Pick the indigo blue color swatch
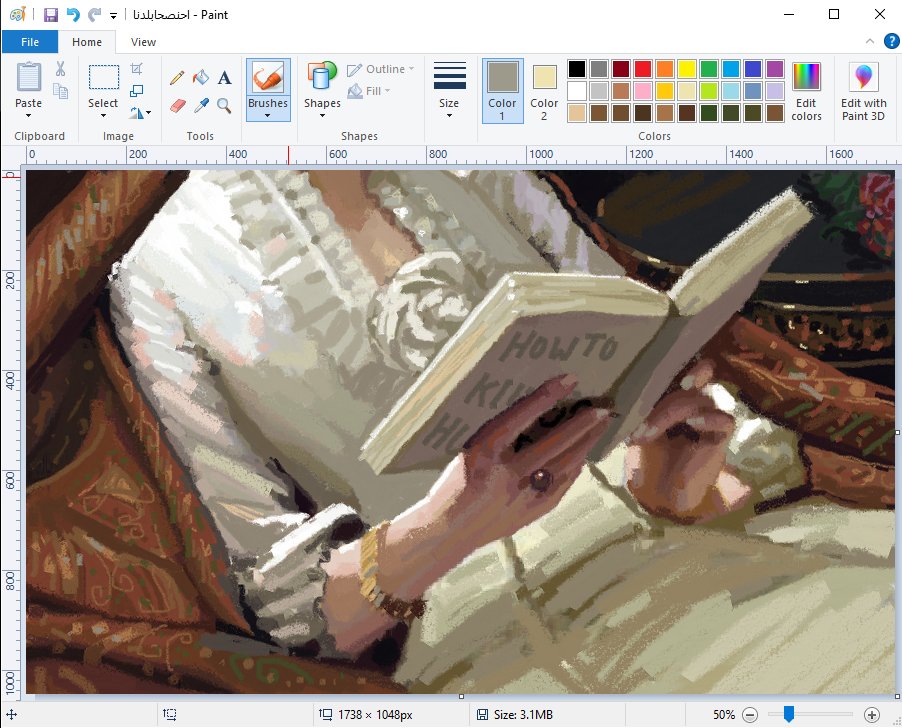The width and height of the screenshot is (902, 728). (753, 69)
